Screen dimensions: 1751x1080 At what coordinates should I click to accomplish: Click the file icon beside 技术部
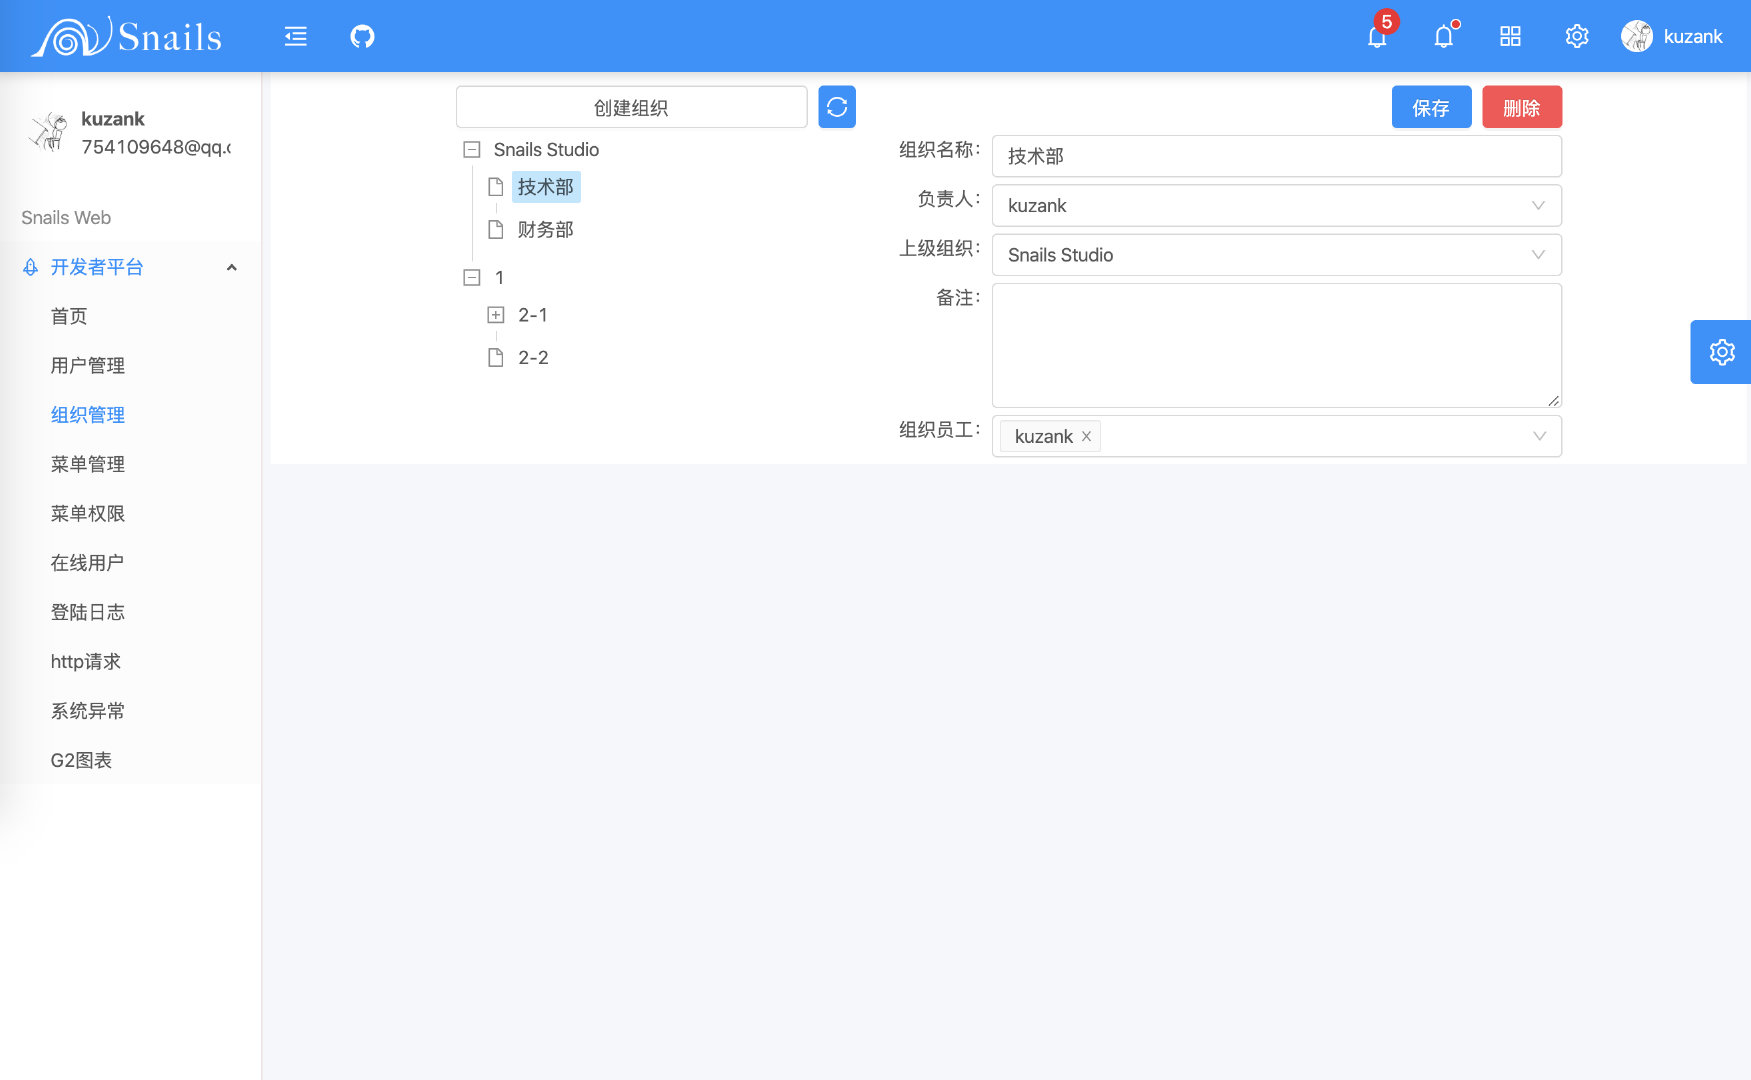495,187
